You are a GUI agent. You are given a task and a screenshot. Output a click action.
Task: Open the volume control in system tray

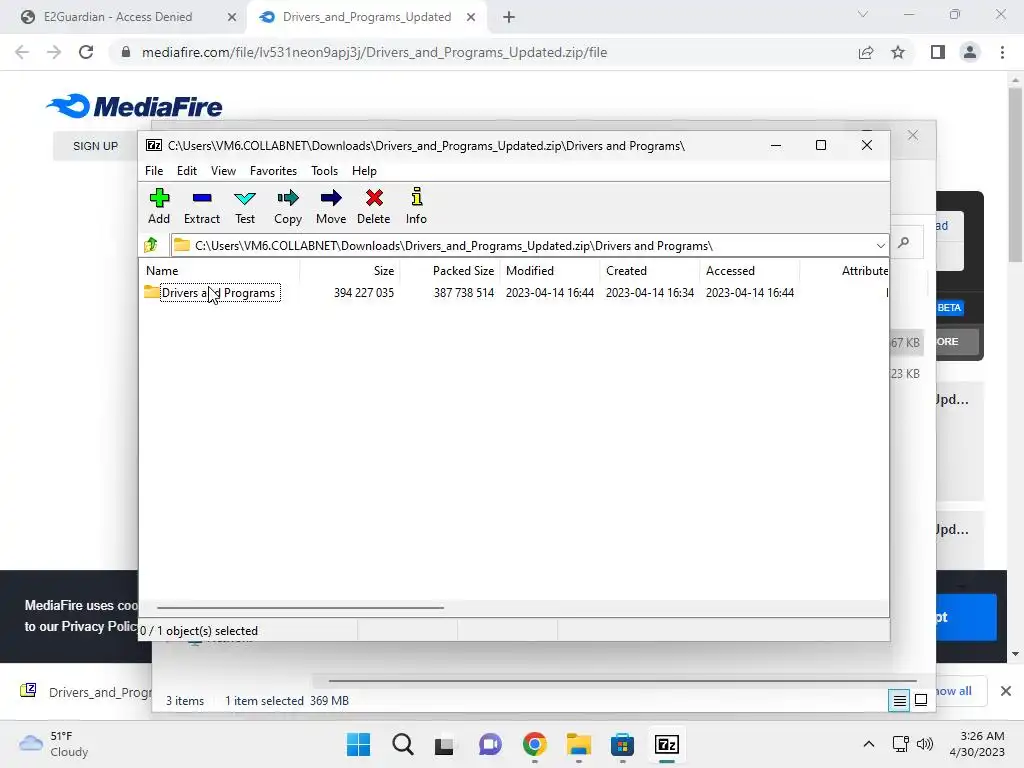pyautogui.click(x=924, y=744)
